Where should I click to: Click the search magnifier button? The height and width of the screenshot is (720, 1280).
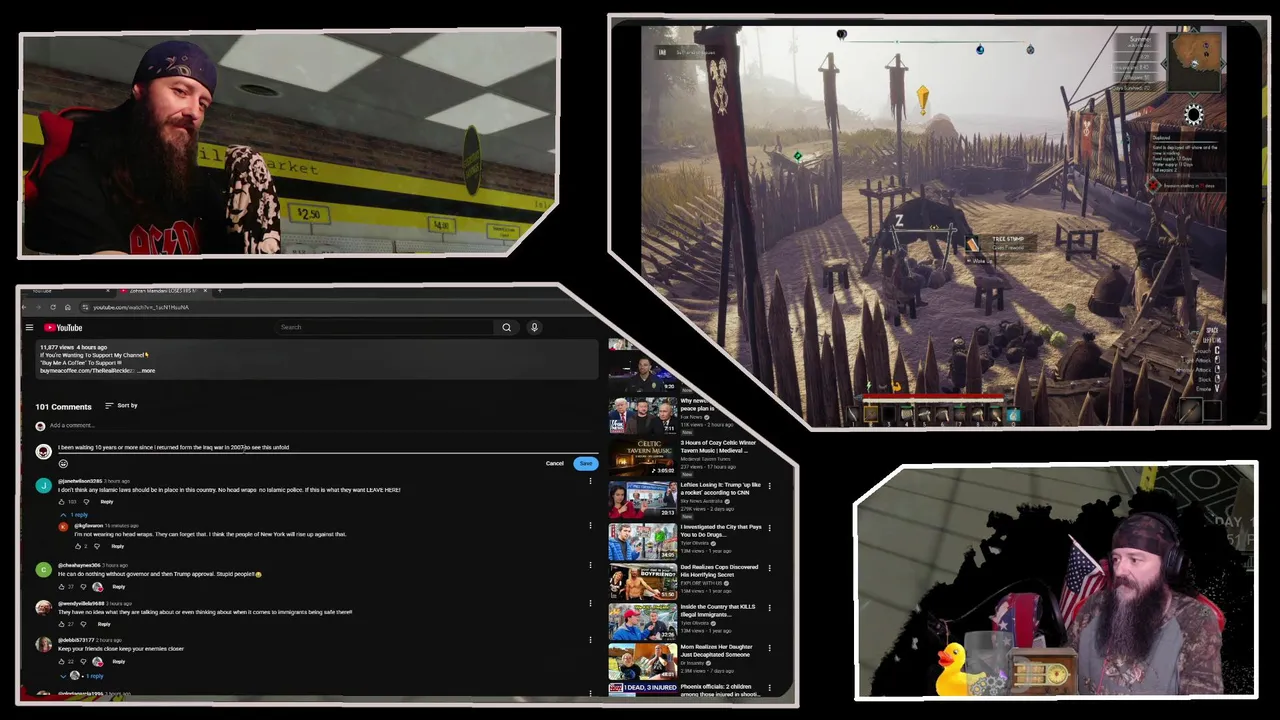[506, 327]
